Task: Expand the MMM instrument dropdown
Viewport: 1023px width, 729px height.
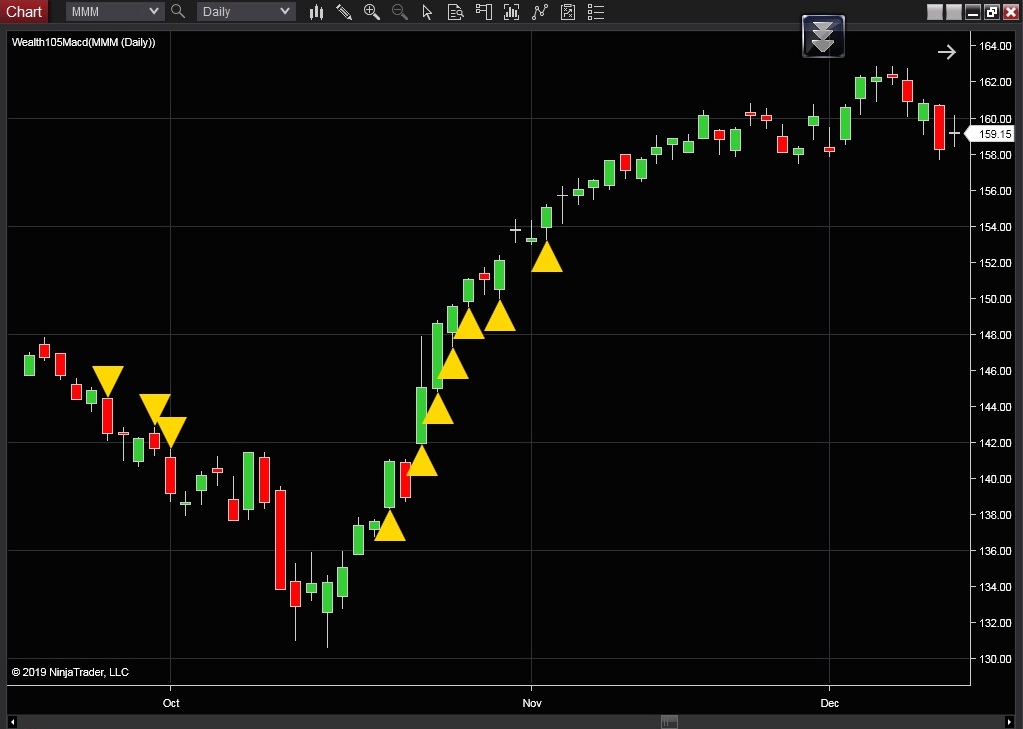Action: (153, 12)
